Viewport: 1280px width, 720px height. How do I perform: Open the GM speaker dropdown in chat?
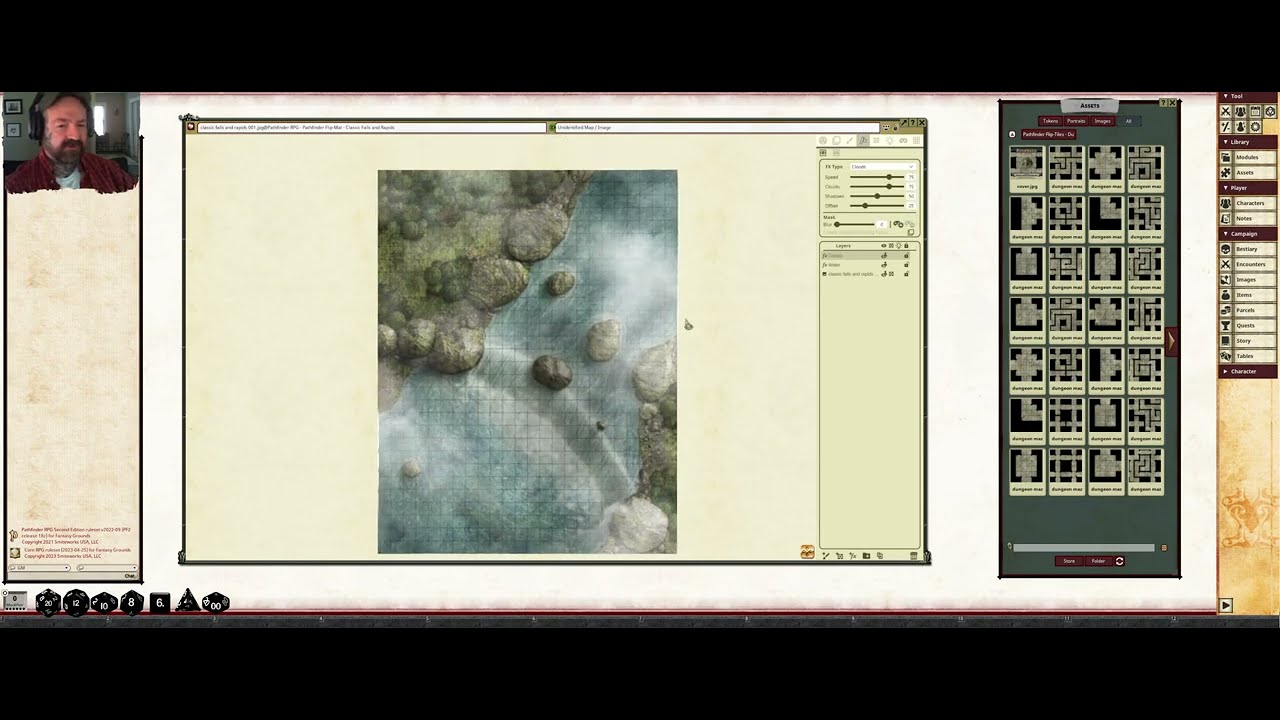pyautogui.click(x=38, y=568)
